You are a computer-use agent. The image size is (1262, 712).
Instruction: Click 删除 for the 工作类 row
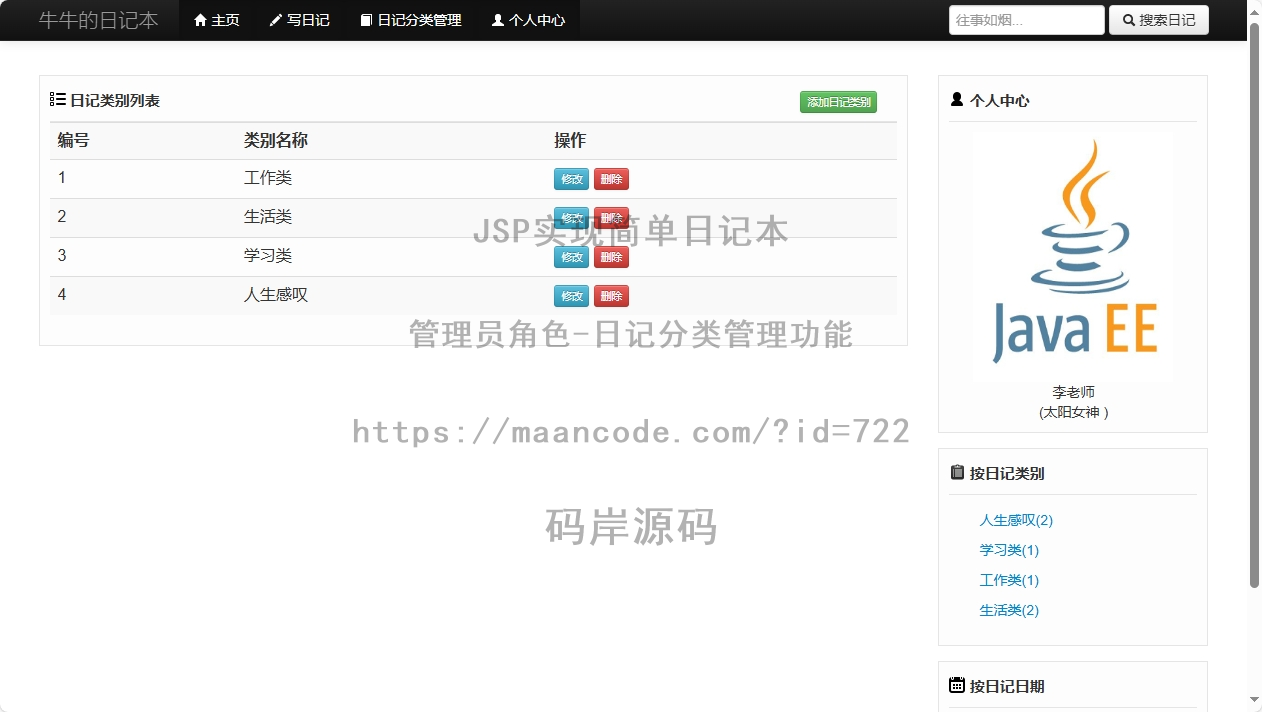[x=611, y=179]
